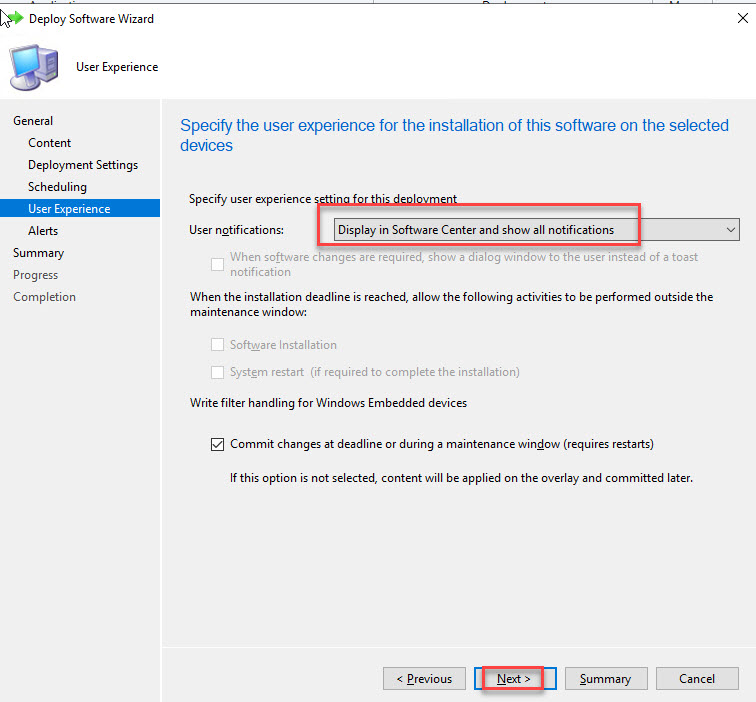Cancel the deployment wizard
Image resolution: width=756 pixels, height=702 pixels.
[x=697, y=679]
